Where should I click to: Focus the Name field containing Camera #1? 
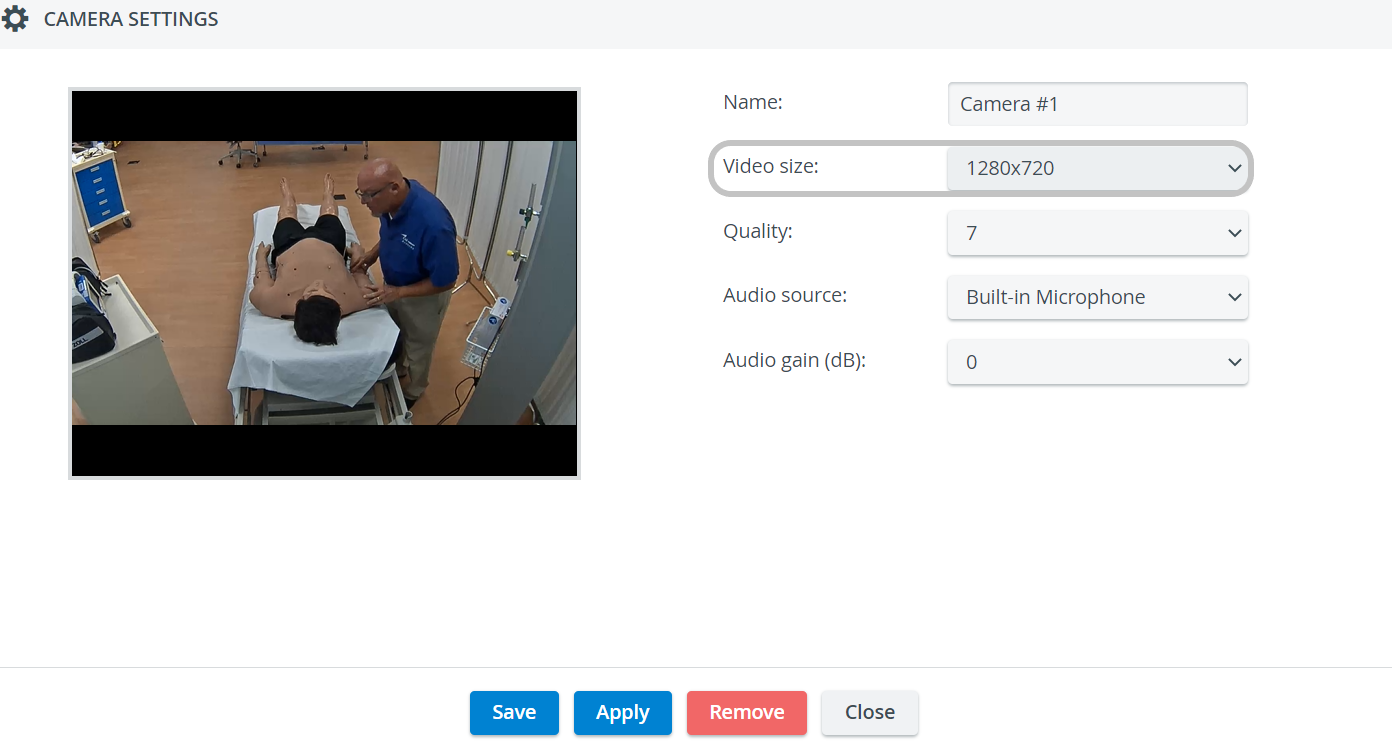(1097, 104)
